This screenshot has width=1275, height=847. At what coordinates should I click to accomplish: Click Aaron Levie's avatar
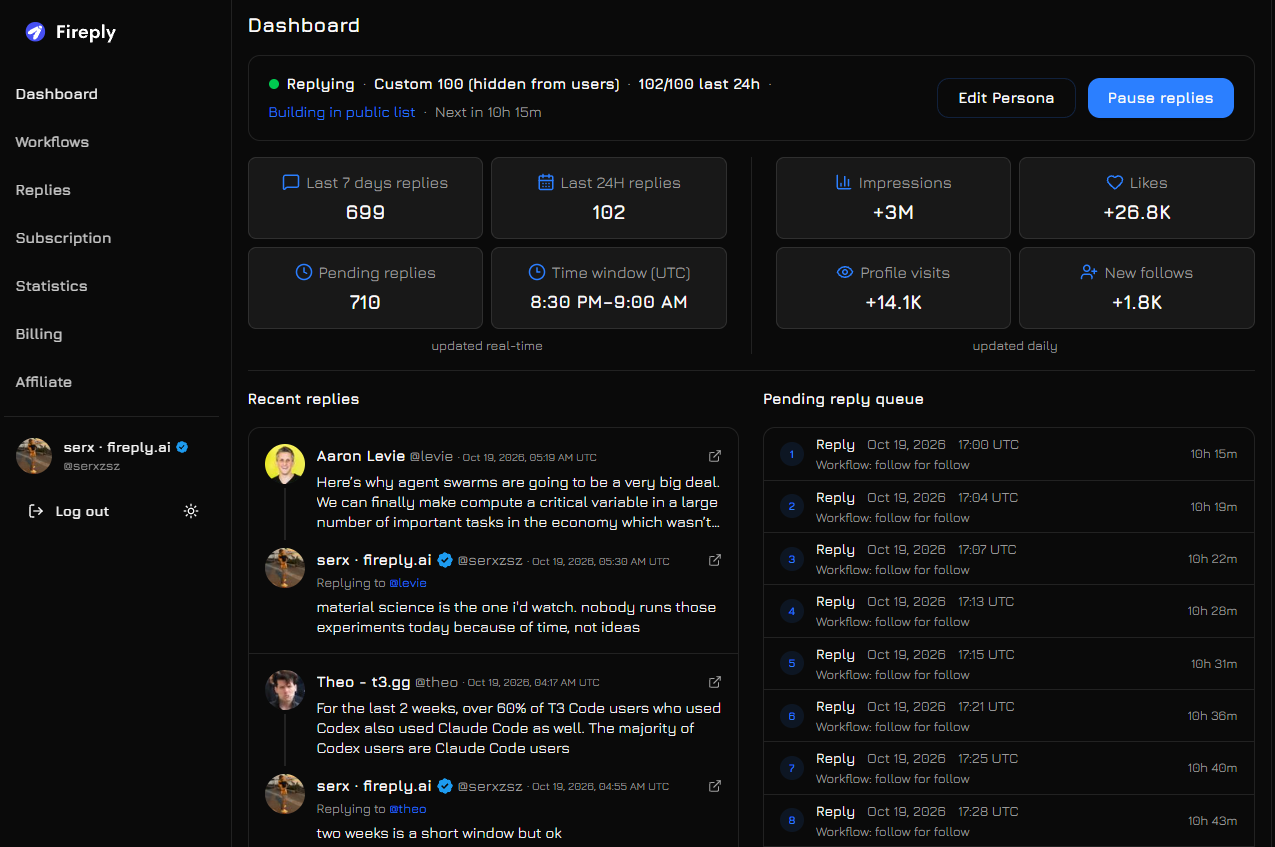click(x=285, y=464)
